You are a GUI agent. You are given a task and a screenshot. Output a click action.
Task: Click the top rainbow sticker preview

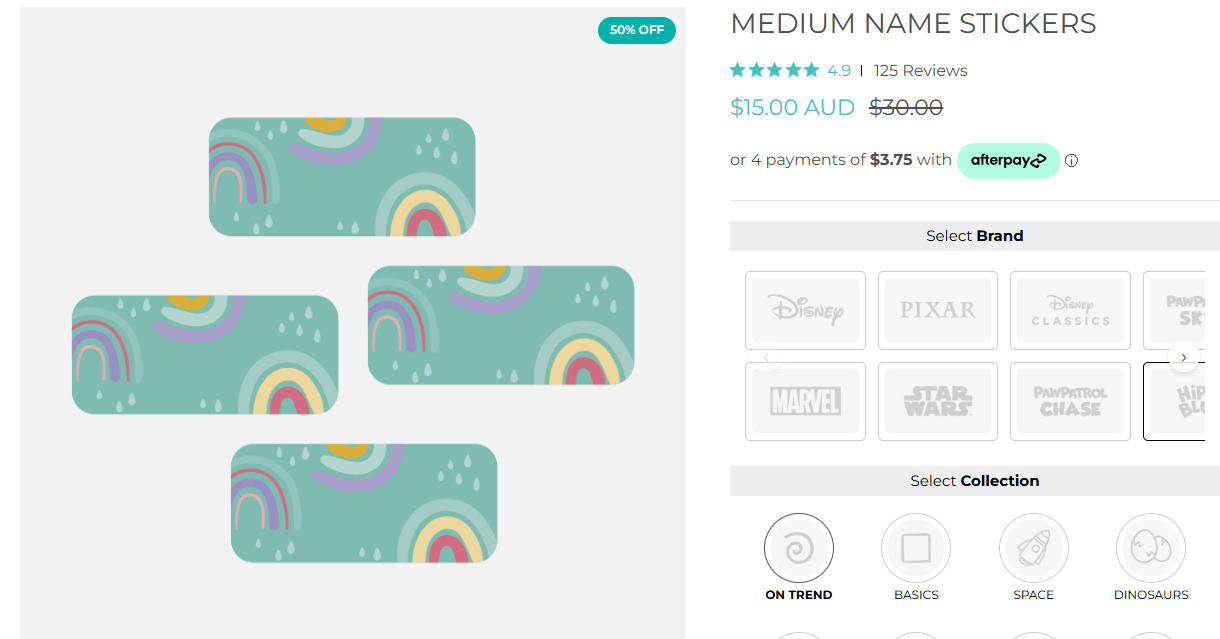(x=341, y=177)
